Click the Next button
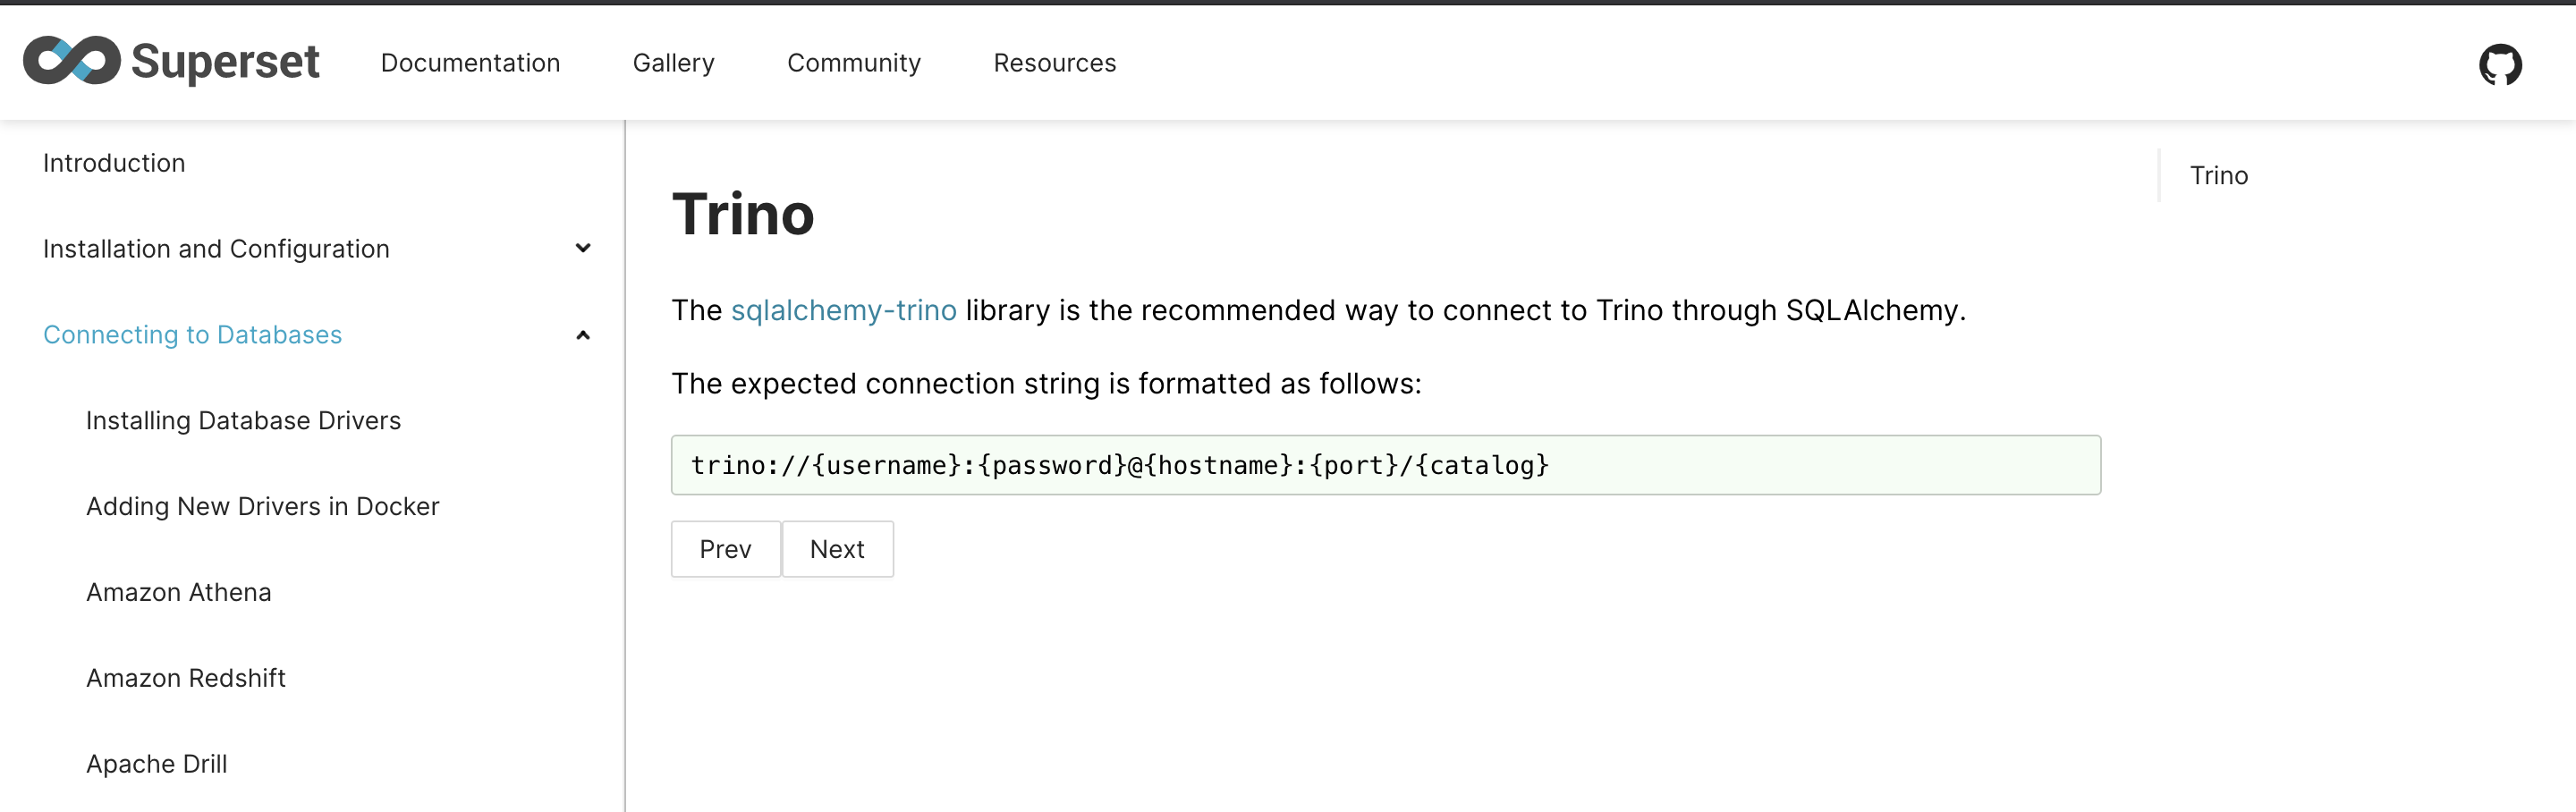 837,549
